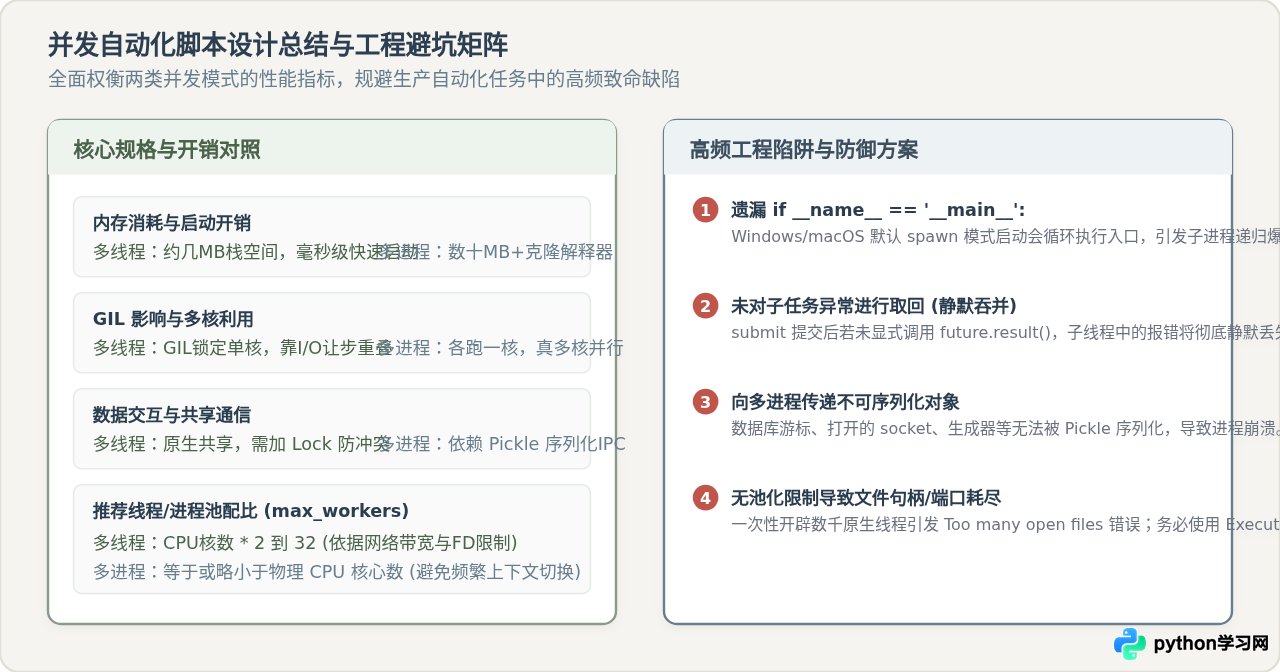The image size is (1280, 672).
Task: Select the 高频工程陷阱与防御方案 panel header
Action: [948, 149]
